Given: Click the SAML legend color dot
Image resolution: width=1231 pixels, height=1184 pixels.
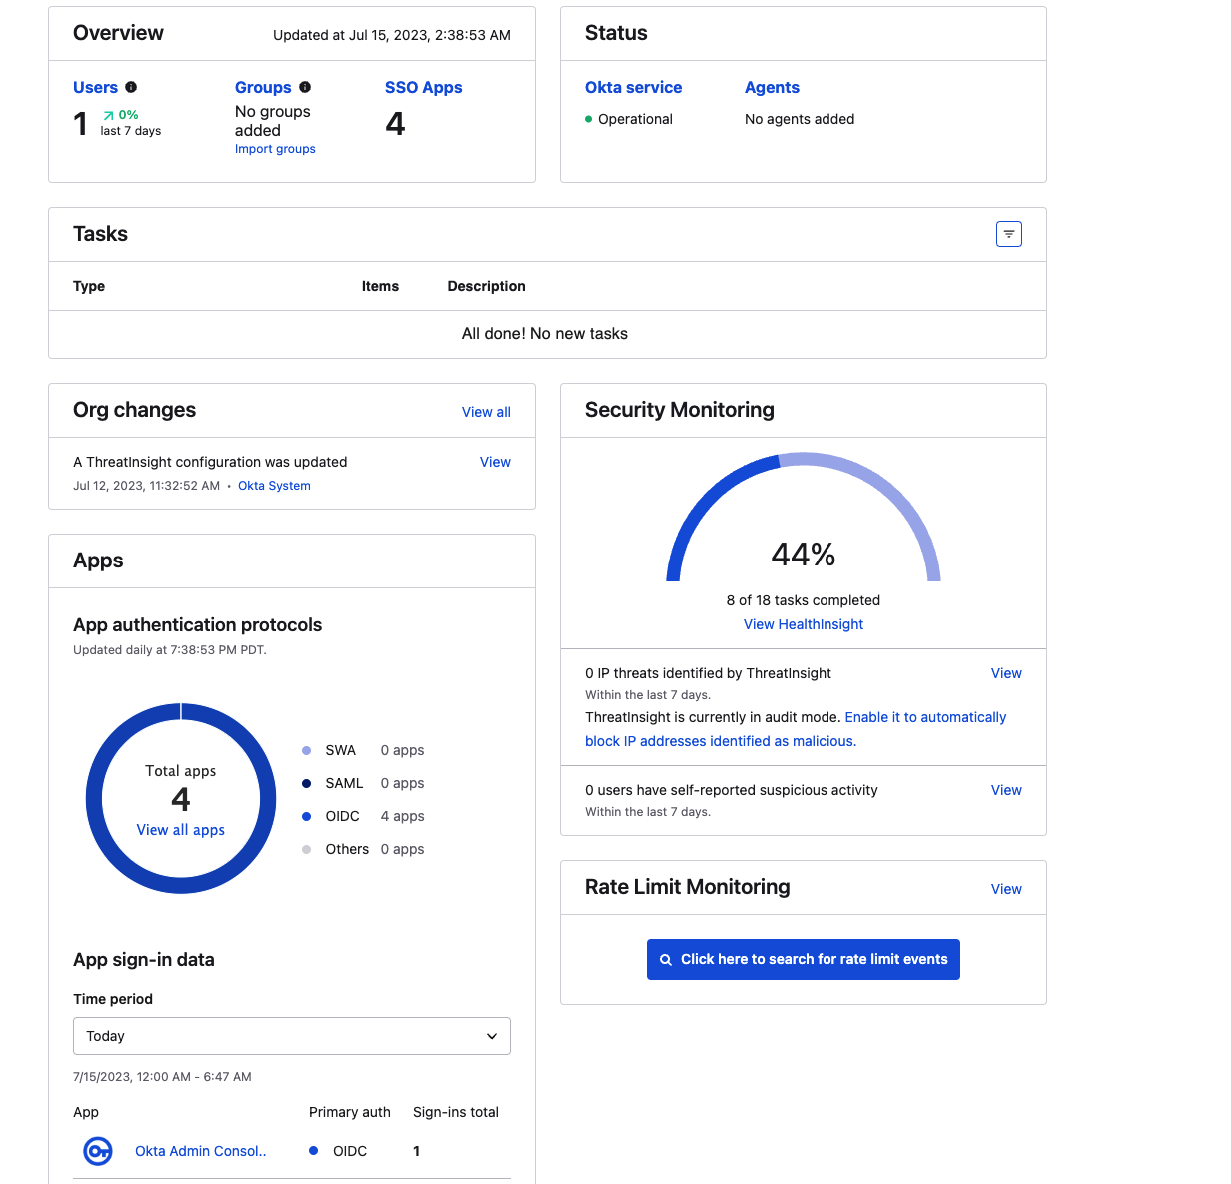Looking at the screenshot, I should 306,783.
